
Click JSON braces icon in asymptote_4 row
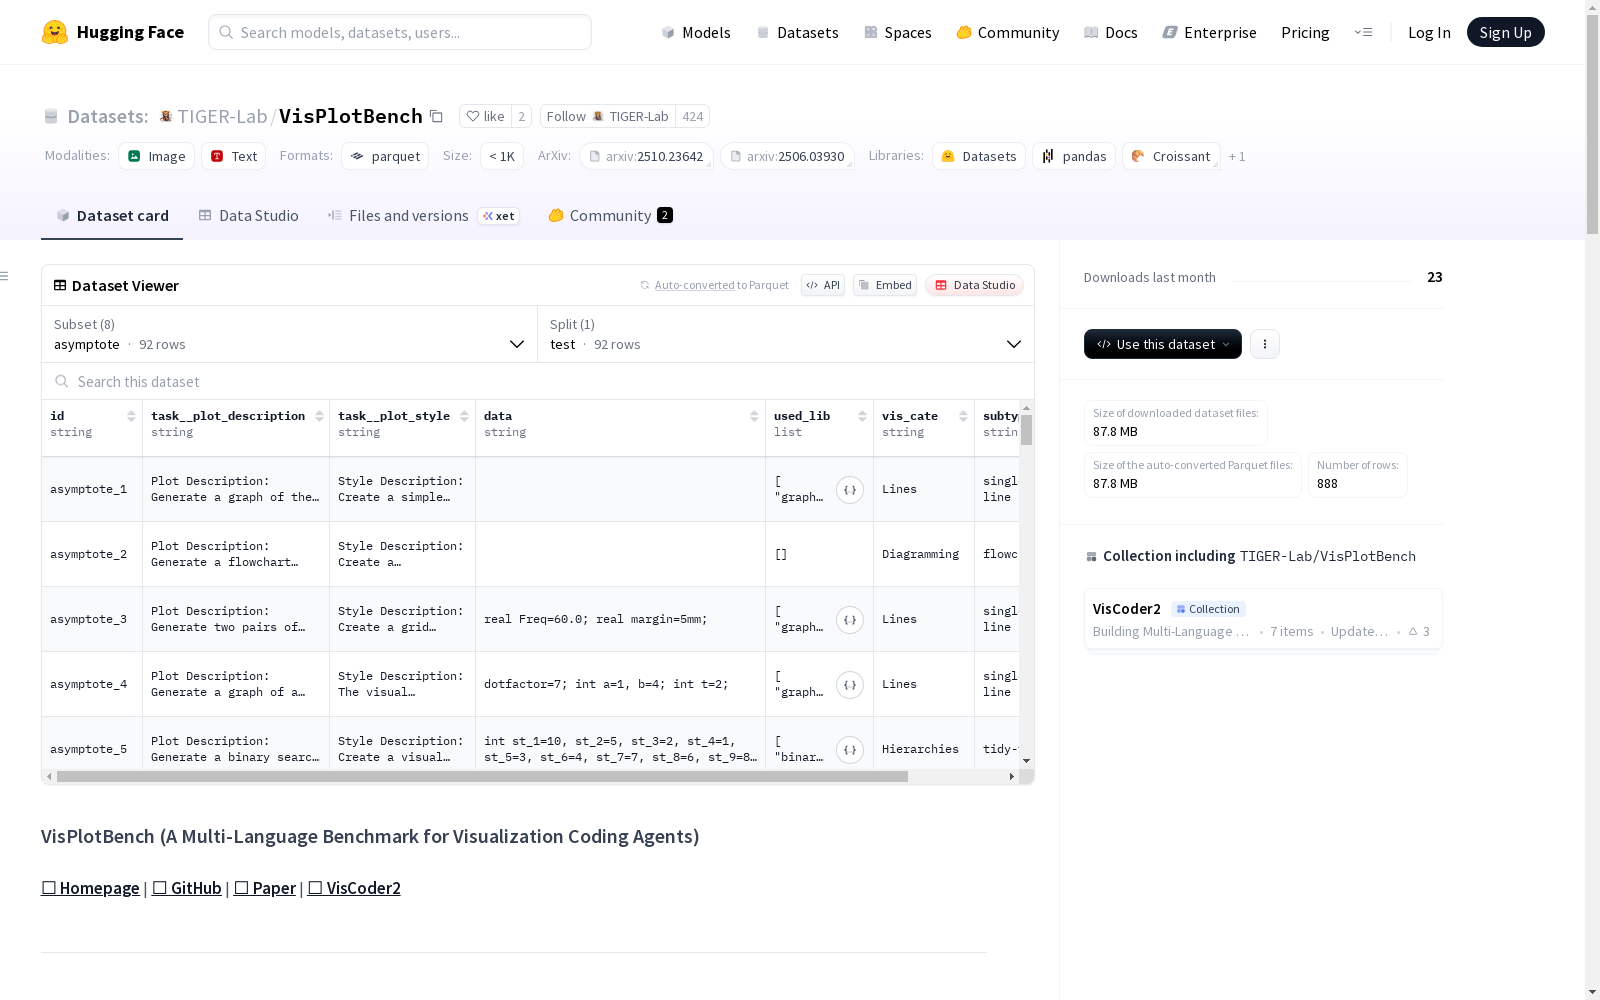point(850,685)
